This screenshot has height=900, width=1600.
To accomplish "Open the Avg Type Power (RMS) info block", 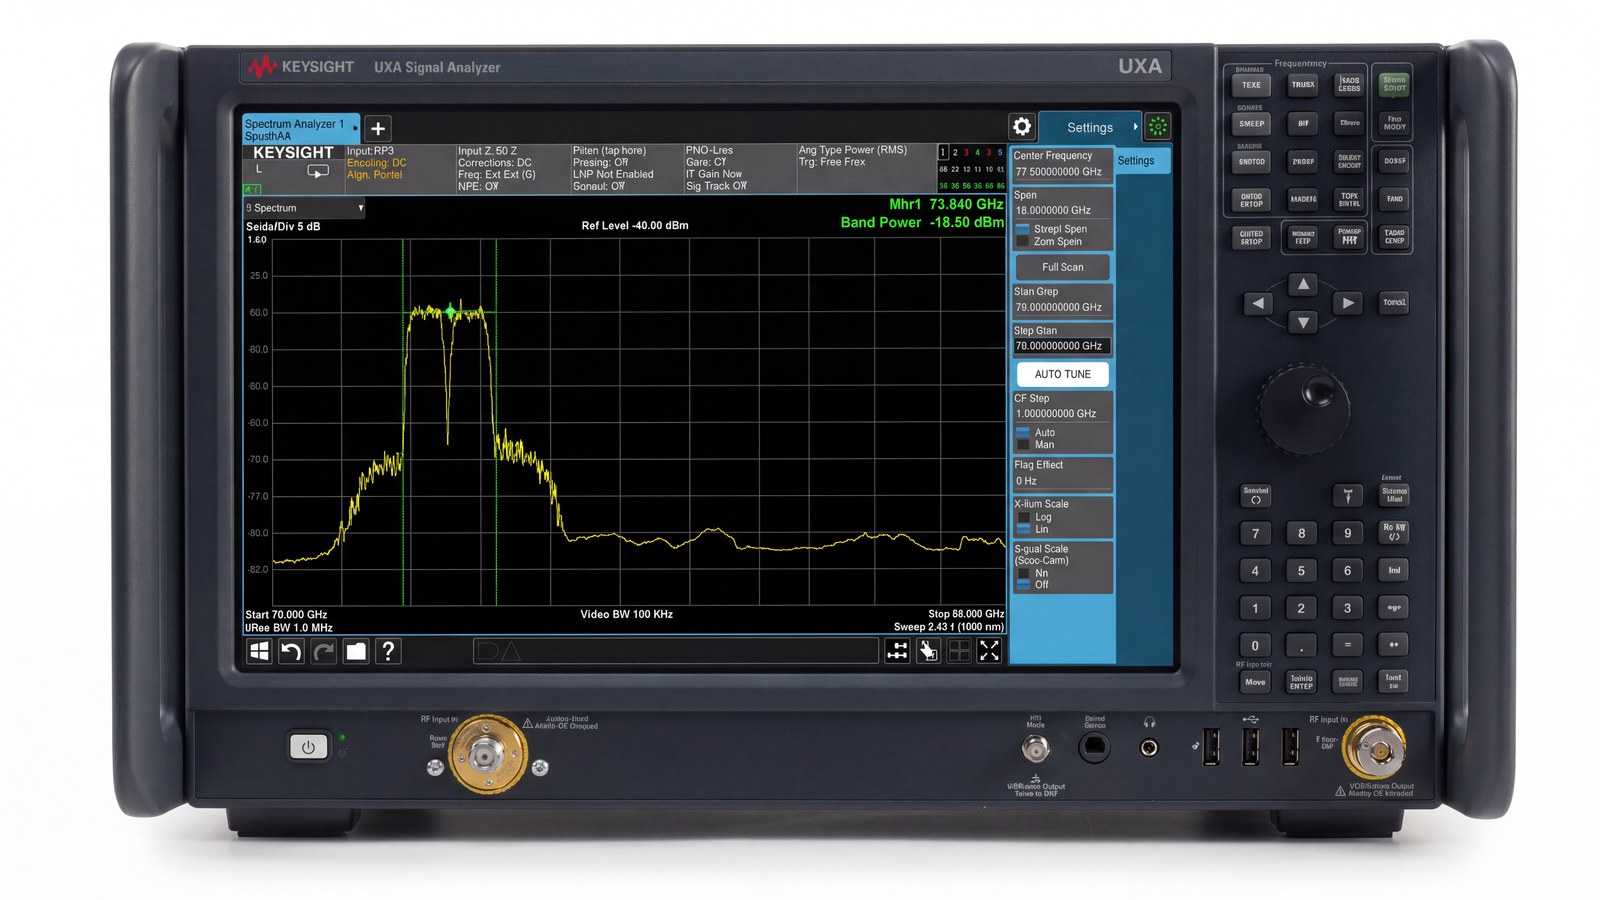I will click(x=864, y=168).
